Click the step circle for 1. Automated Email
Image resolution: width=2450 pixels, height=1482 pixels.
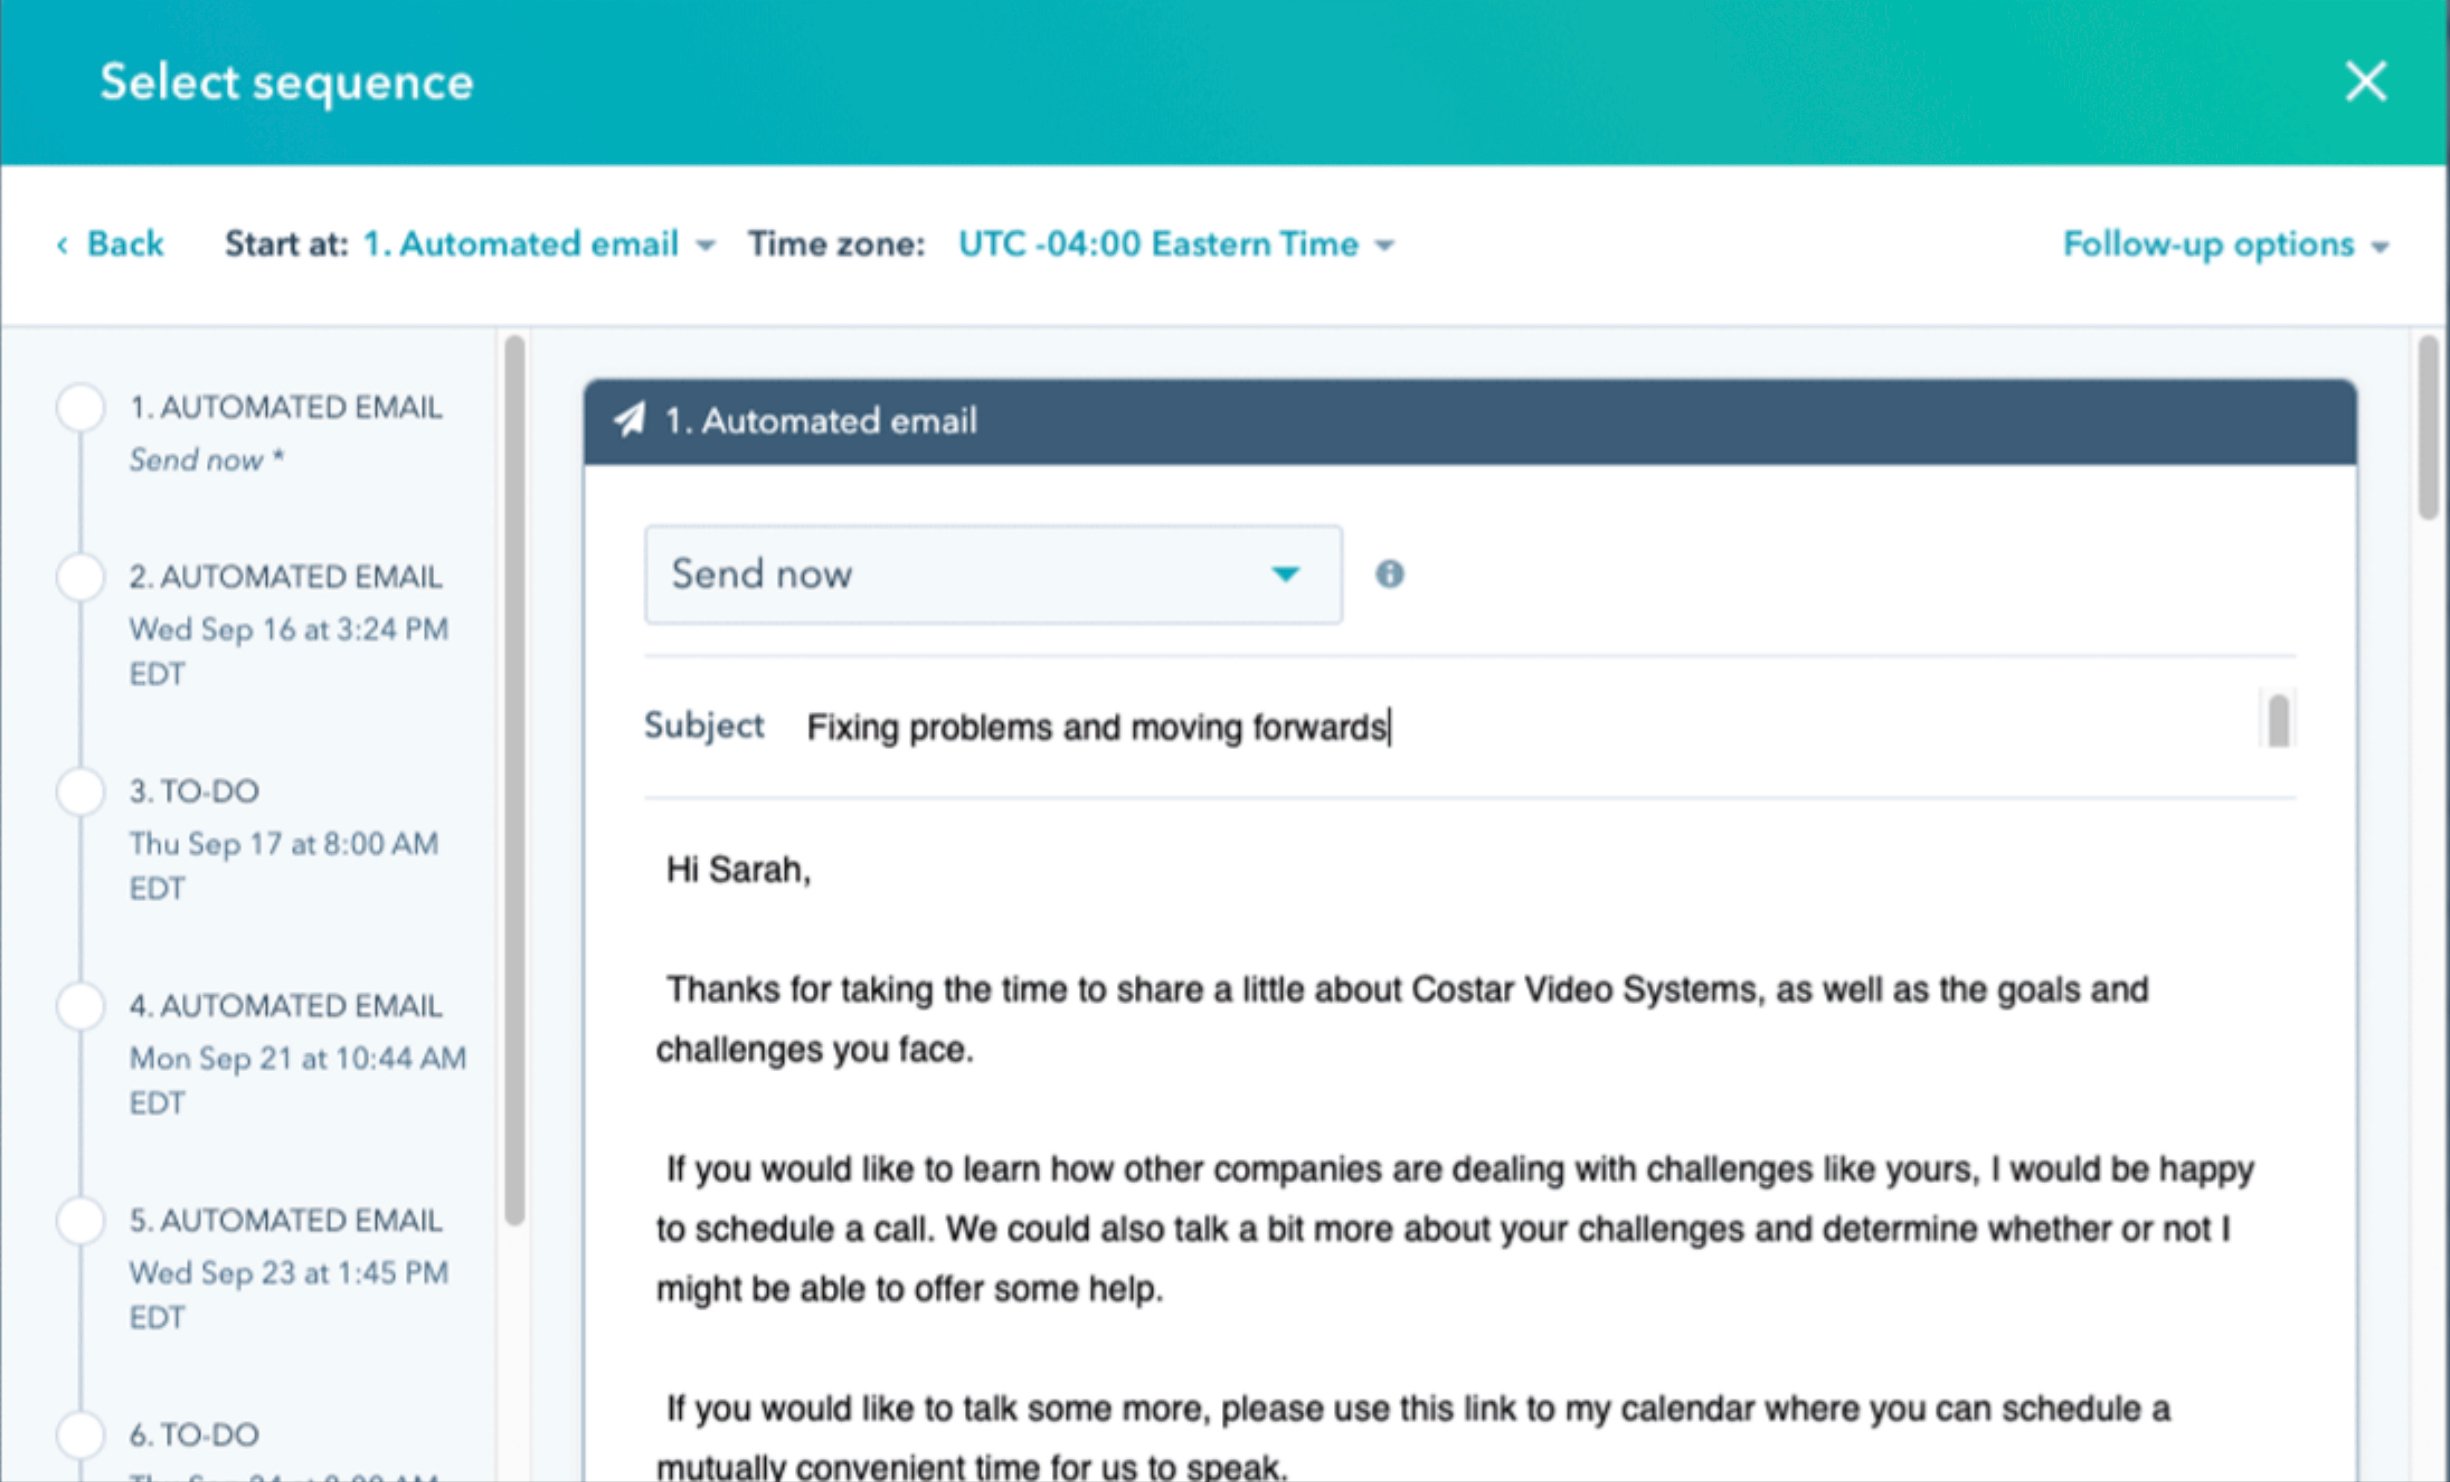pos(81,408)
